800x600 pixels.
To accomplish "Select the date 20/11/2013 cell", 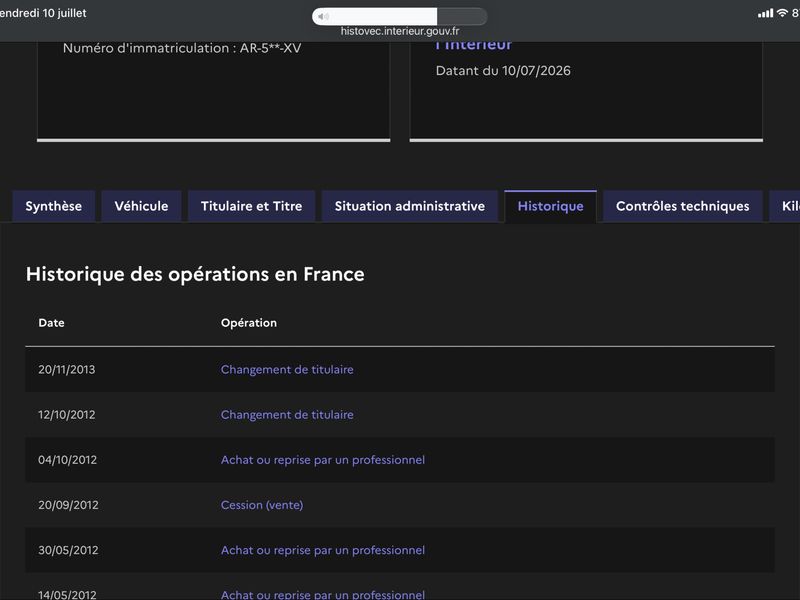I will pyautogui.click(x=67, y=369).
